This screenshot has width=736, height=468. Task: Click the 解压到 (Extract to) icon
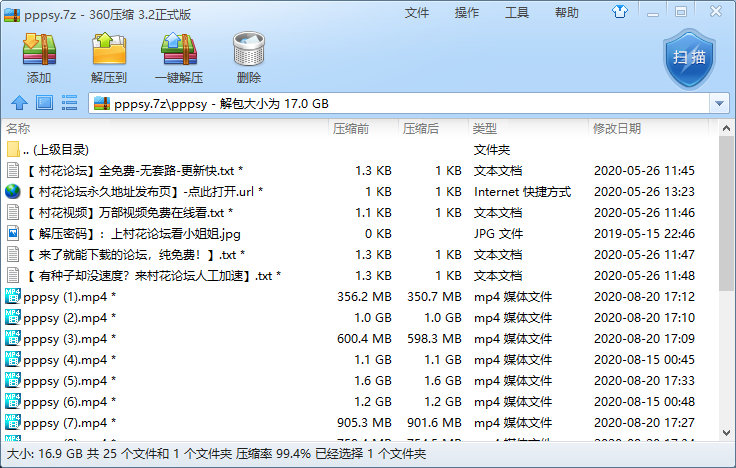108,57
